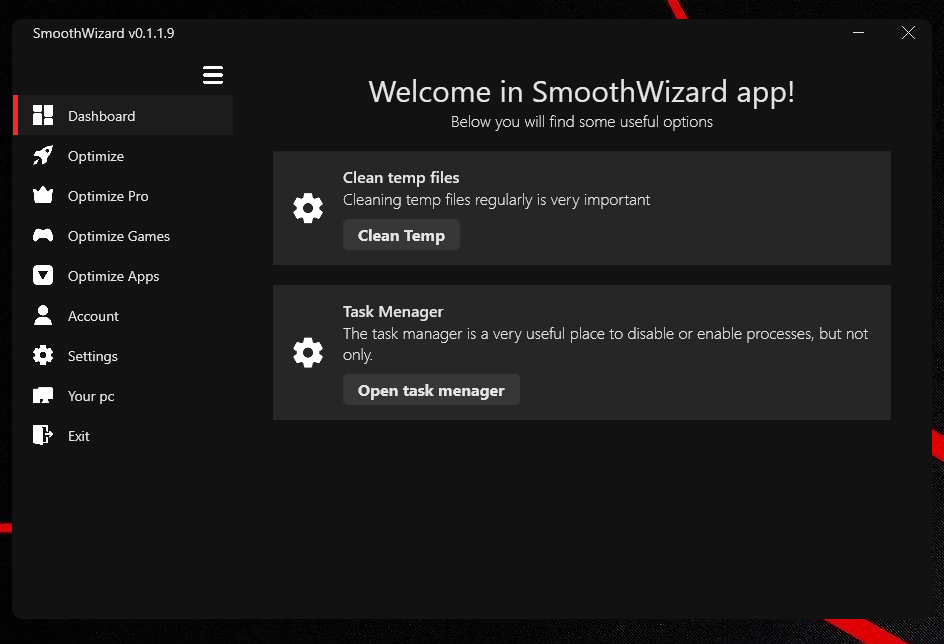Select Optimize Games in sidebar

[x=123, y=235]
